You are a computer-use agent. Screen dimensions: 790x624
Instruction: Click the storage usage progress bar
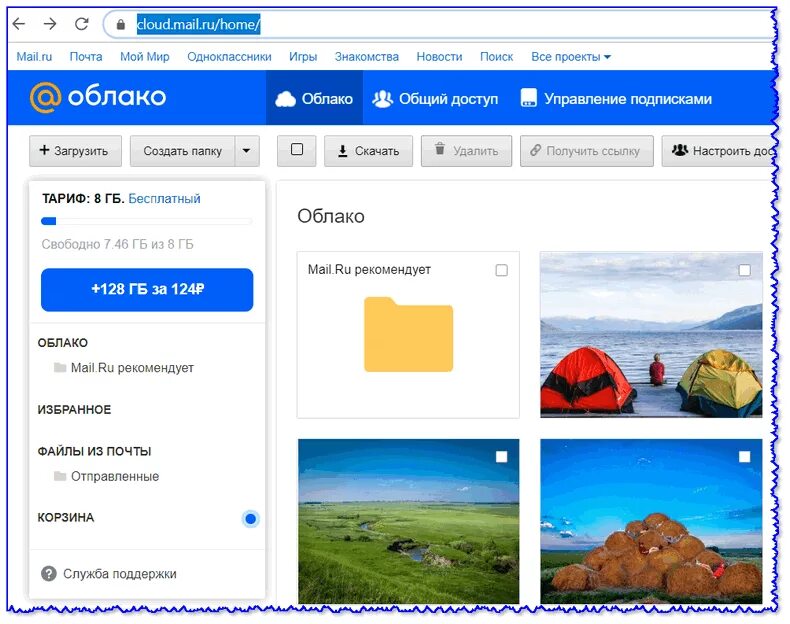tap(146, 221)
